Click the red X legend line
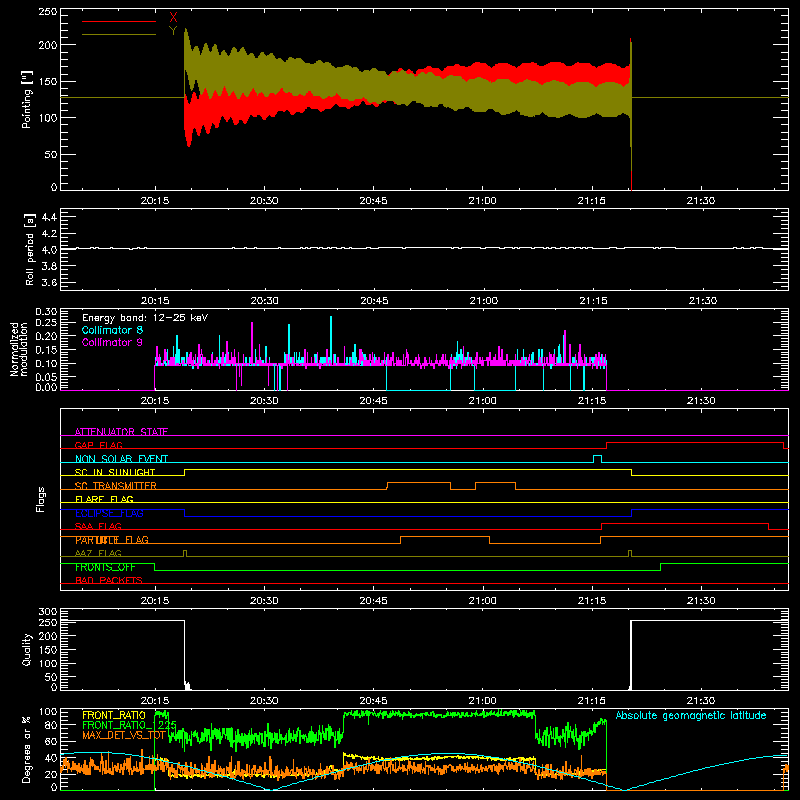The height and width of the screenshot is (800, 800). 119,21
